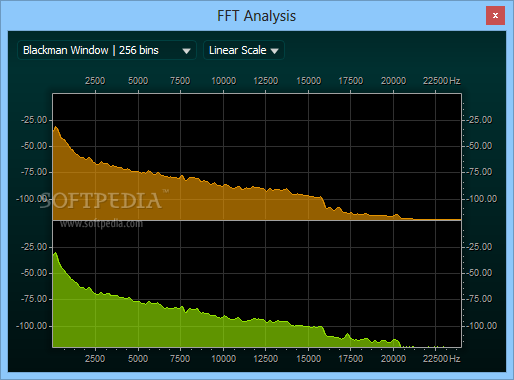Click the bottom axis 2500 frequency label
This screenshot has width=514, height=380.
[x=95, y=359]
